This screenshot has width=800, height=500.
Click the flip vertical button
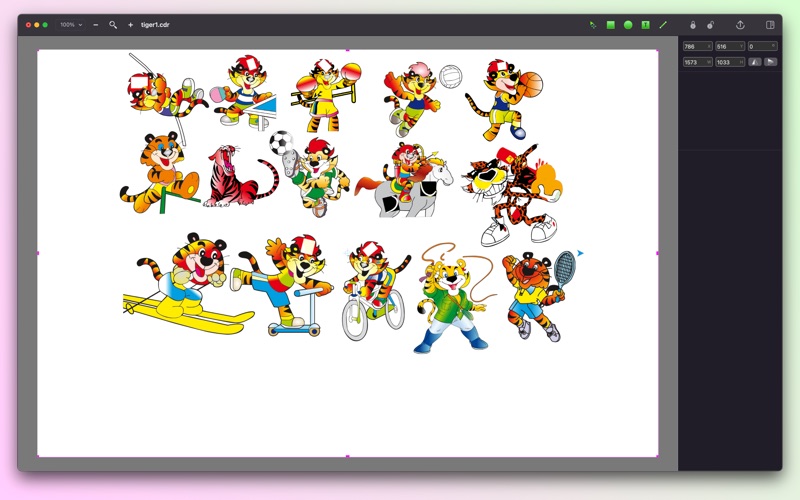click(771, 62)
